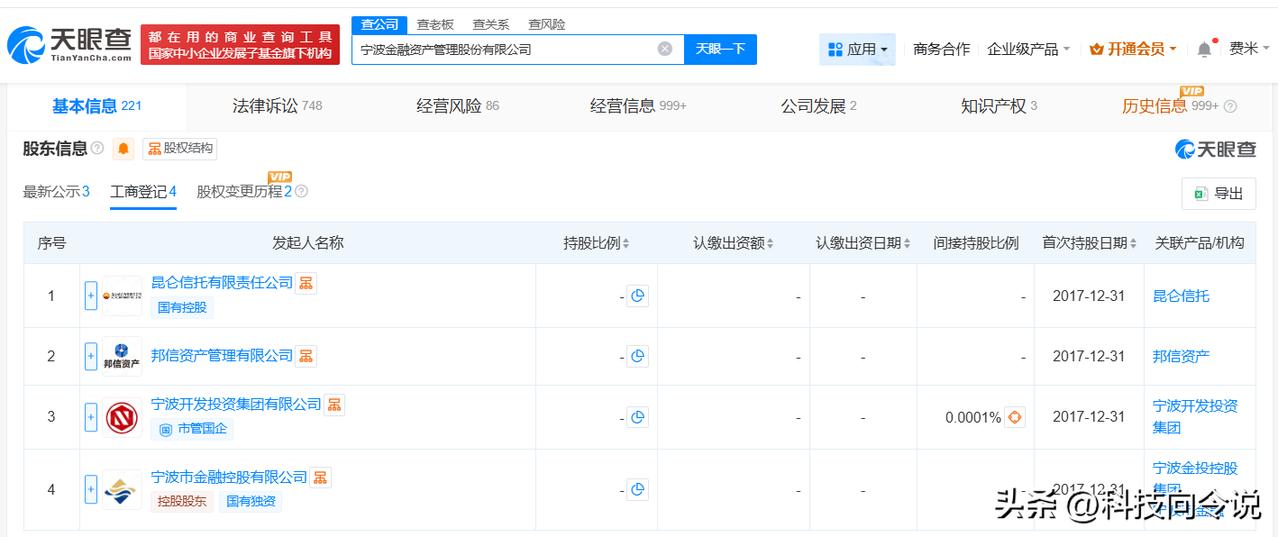Select the 工商登记 sub-tab
The image size is (1278, 537).
[x=143, y=191]
